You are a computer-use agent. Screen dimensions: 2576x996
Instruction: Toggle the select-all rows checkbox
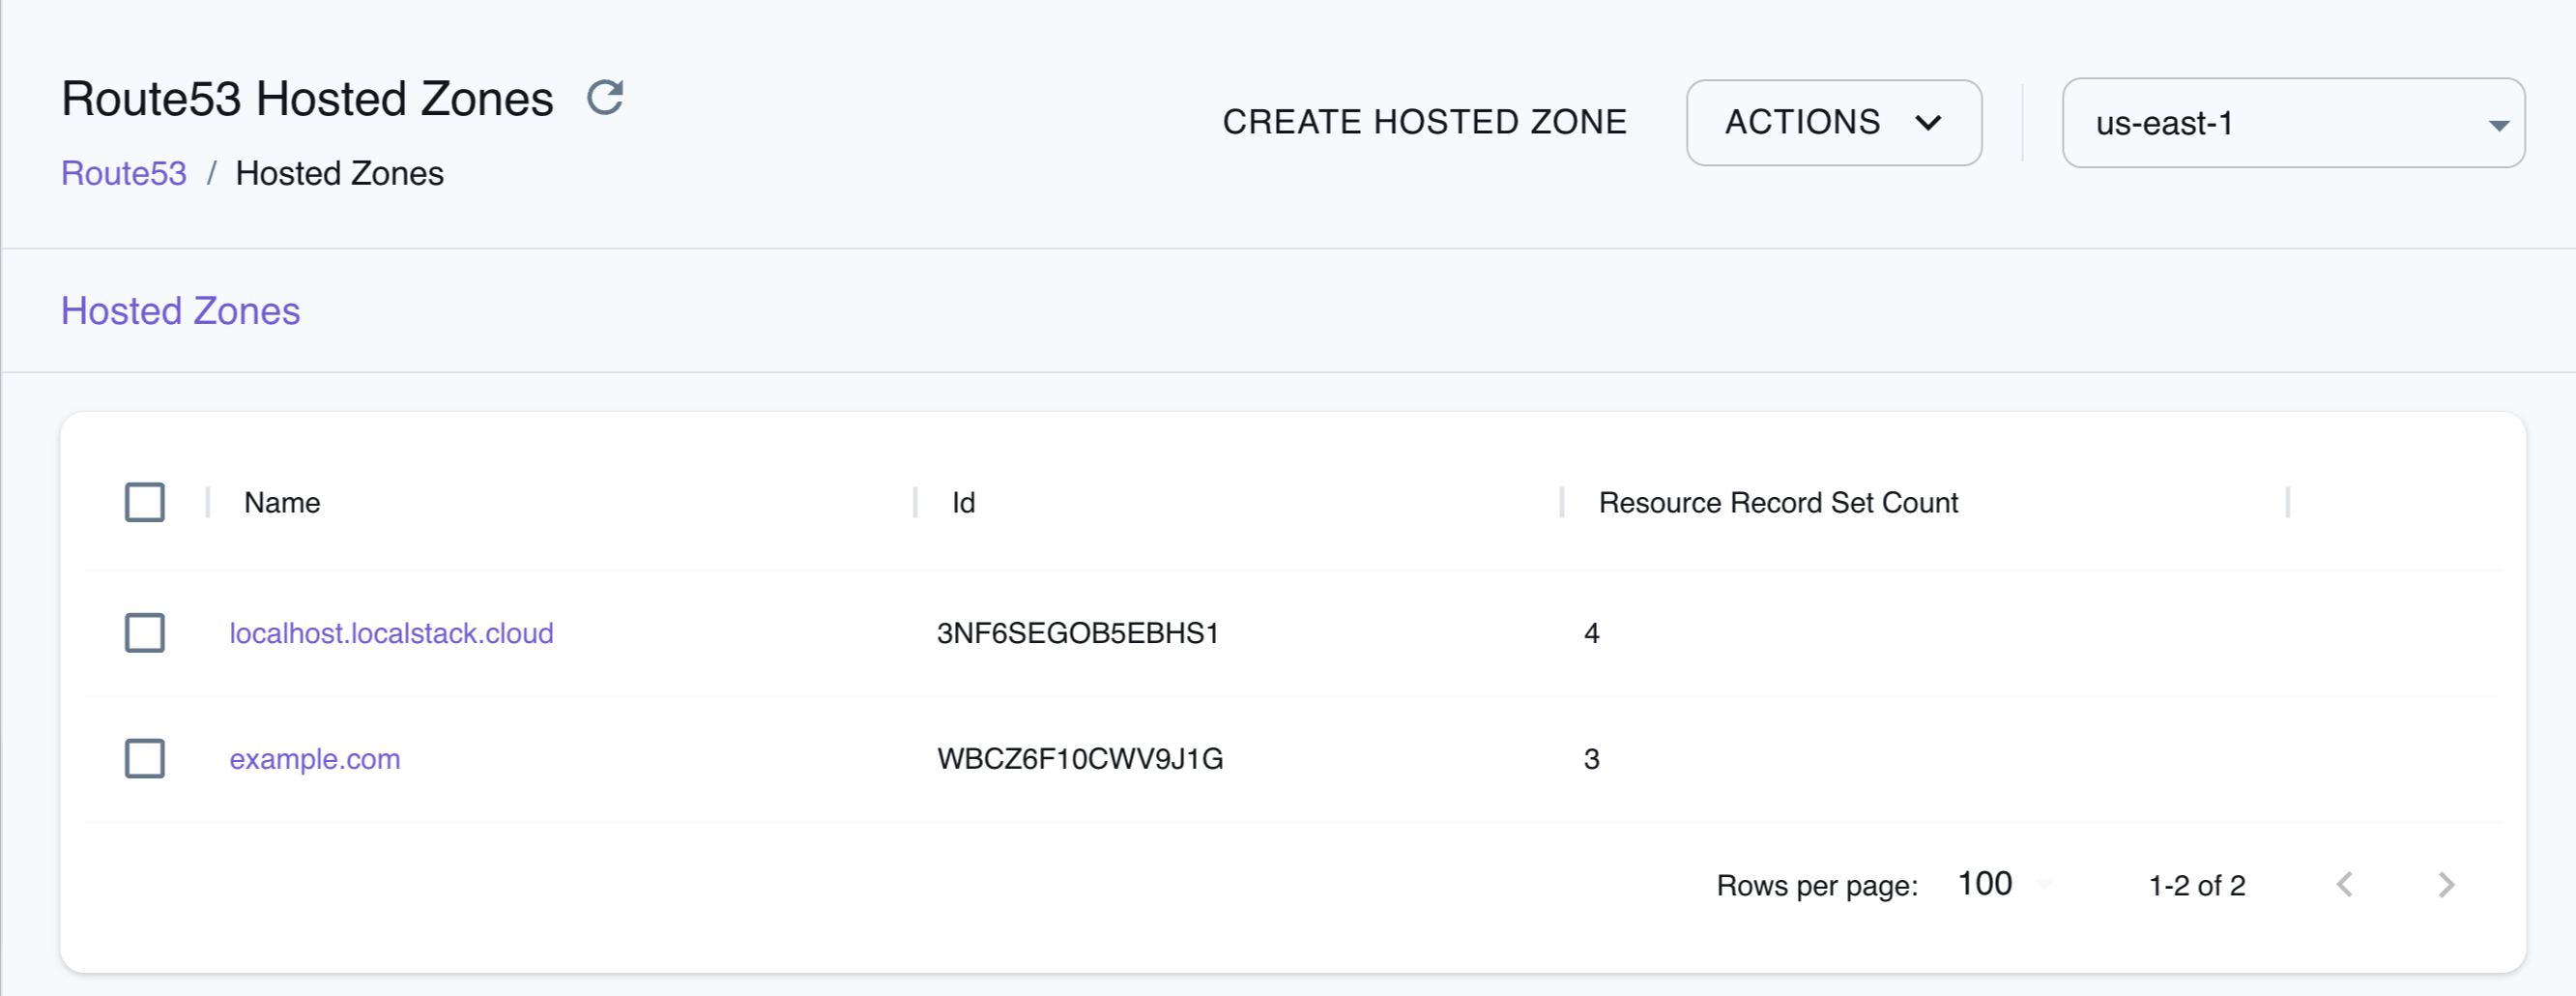[x=145, y=502]
